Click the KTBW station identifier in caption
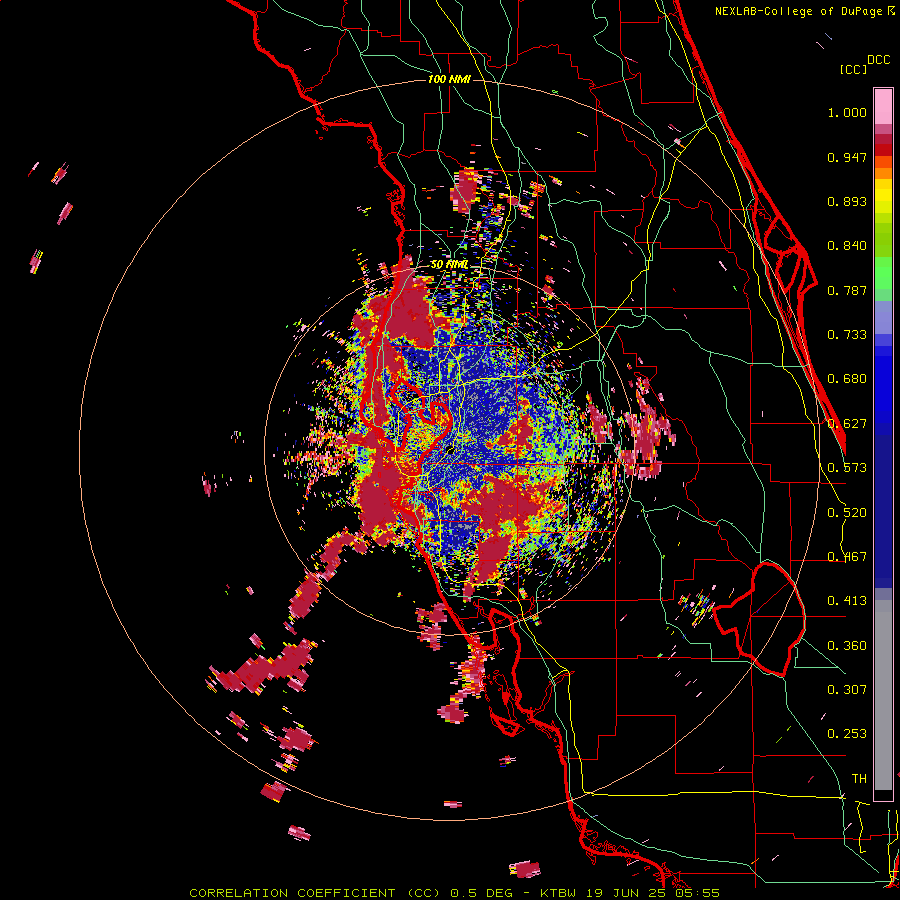Screen dimensions: 900x900 tap(557, 893)
